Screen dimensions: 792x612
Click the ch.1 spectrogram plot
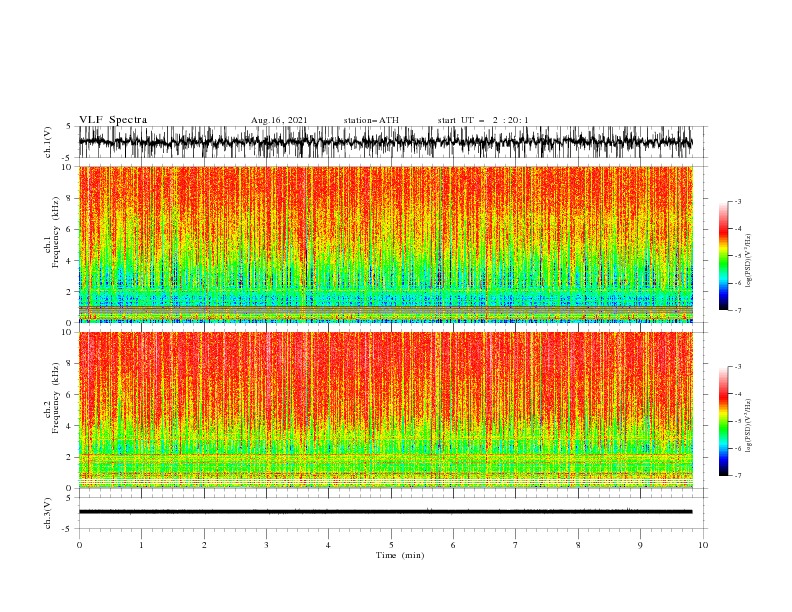click(x=386, y=244)
